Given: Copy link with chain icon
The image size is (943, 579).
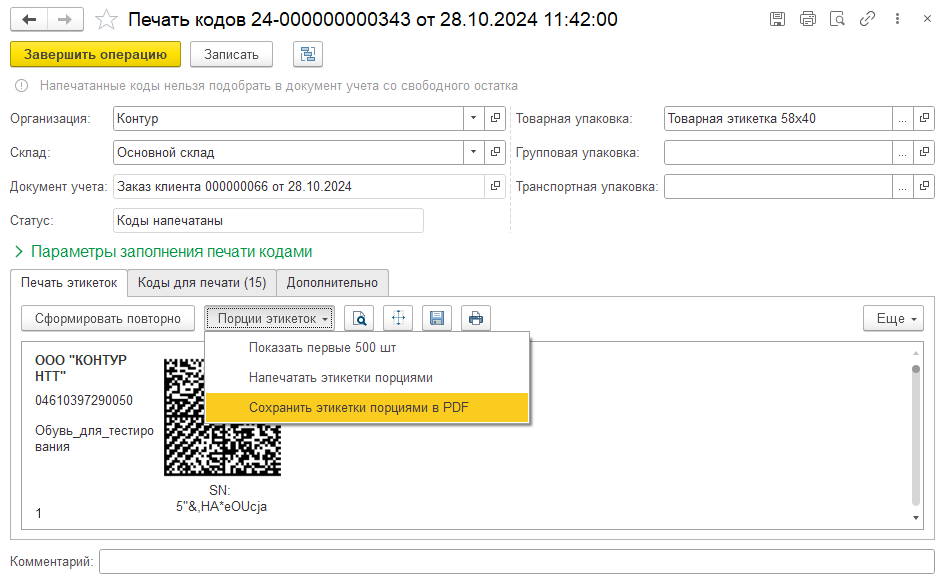Looking at the screenshot, I should click(x=867, y=19).
